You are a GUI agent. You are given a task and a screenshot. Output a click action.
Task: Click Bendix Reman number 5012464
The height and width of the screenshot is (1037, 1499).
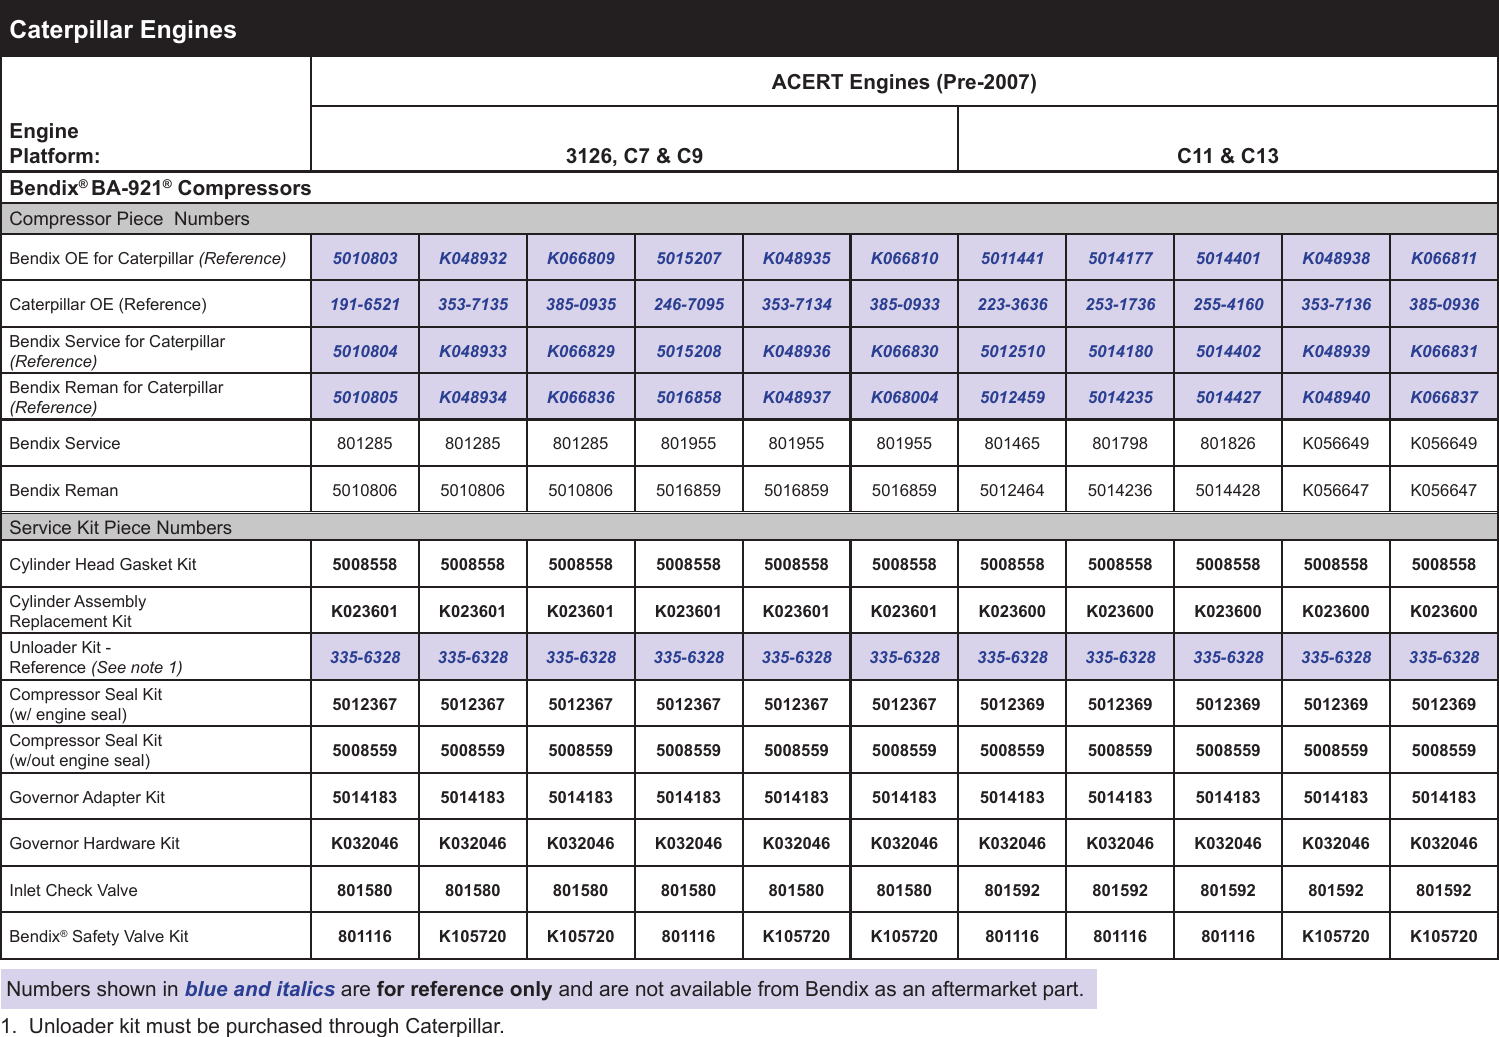point(1013,490)
